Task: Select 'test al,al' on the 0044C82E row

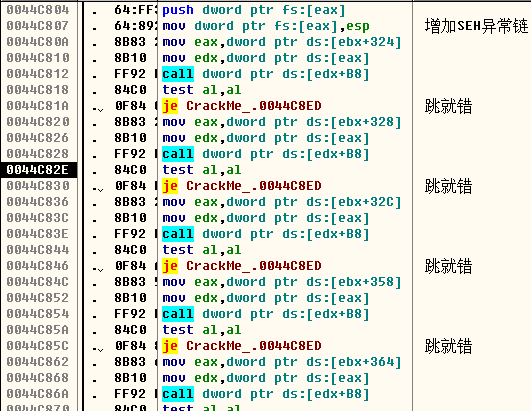Action: 202,170
